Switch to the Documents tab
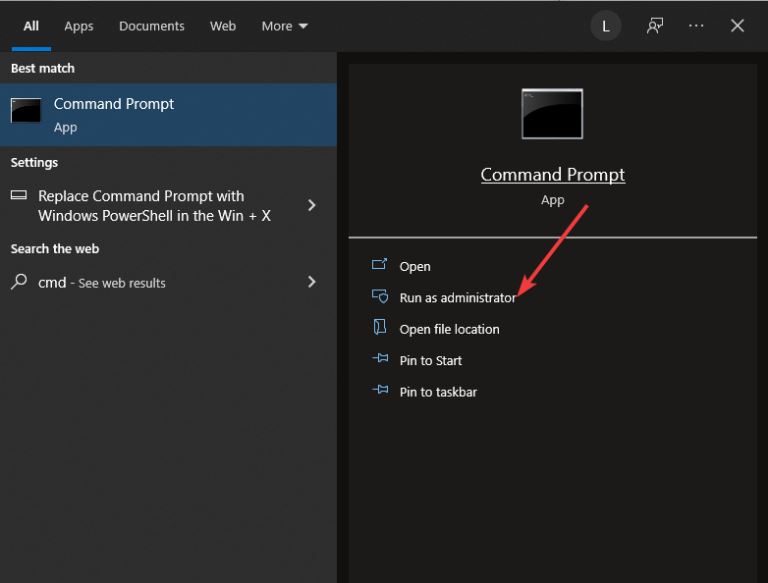Screen dimensions: 768x583 [x=152, y=26]
